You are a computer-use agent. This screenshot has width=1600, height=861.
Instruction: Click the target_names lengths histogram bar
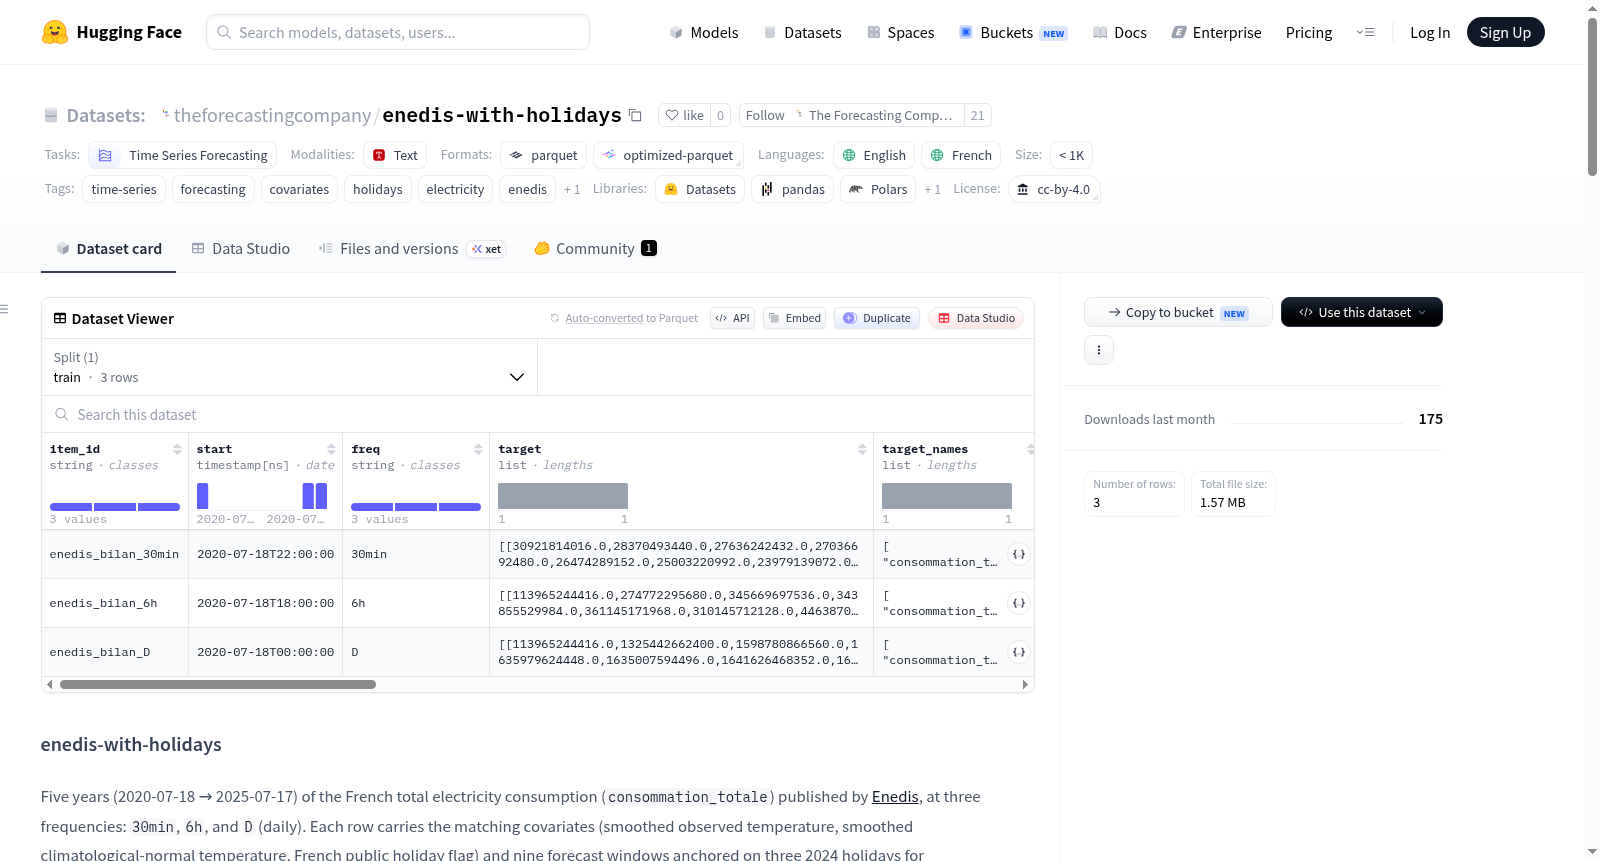[x=947, y=496]
